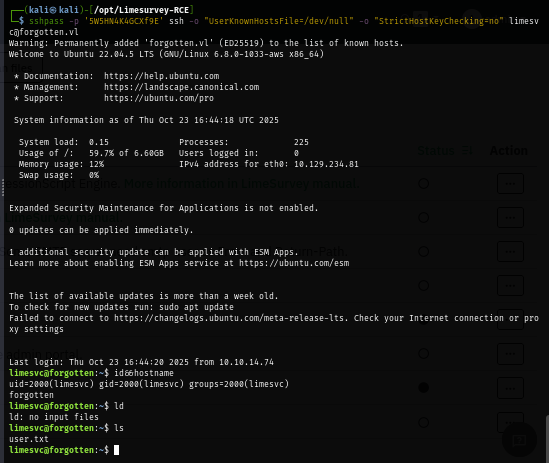Click the 'System information as of' line
The height and width of the screenshot is (463, 549).
point(146,120)
